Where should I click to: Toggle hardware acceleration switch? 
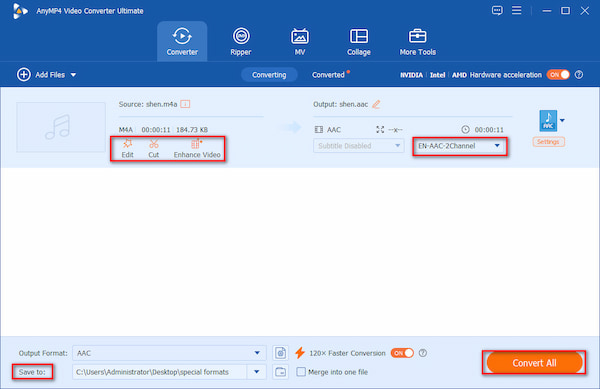point(558,75)
